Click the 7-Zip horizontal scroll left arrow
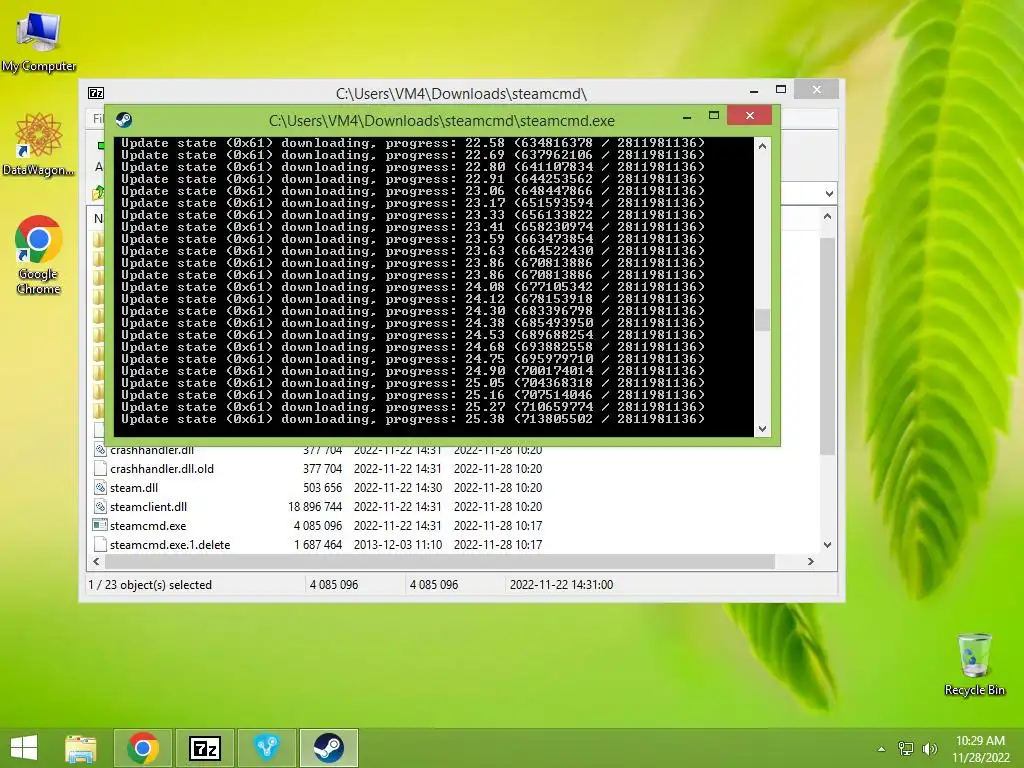The height and width of the screenshot is (768, 1024). [x=97, y=562]
